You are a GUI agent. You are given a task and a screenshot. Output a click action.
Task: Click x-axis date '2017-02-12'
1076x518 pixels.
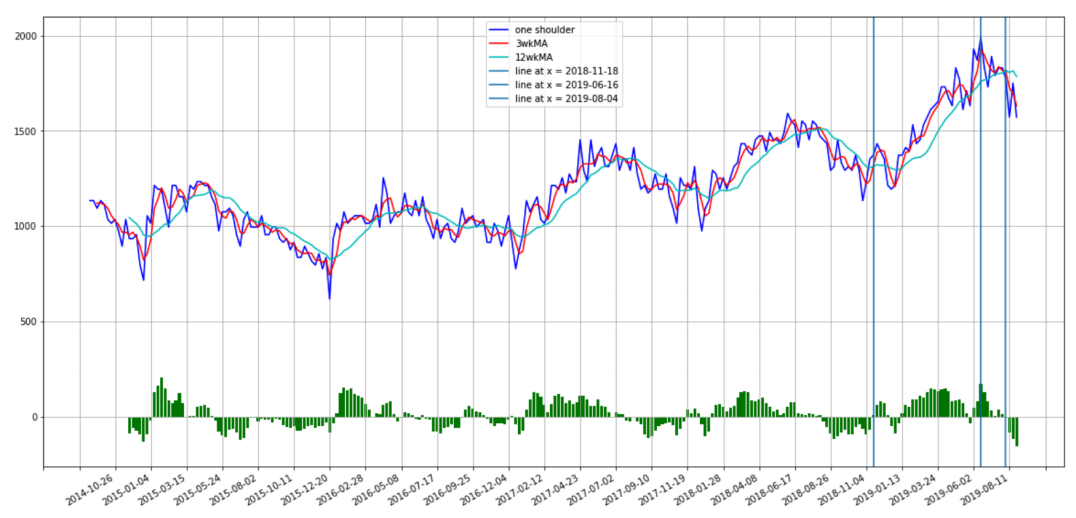[519, 488]
